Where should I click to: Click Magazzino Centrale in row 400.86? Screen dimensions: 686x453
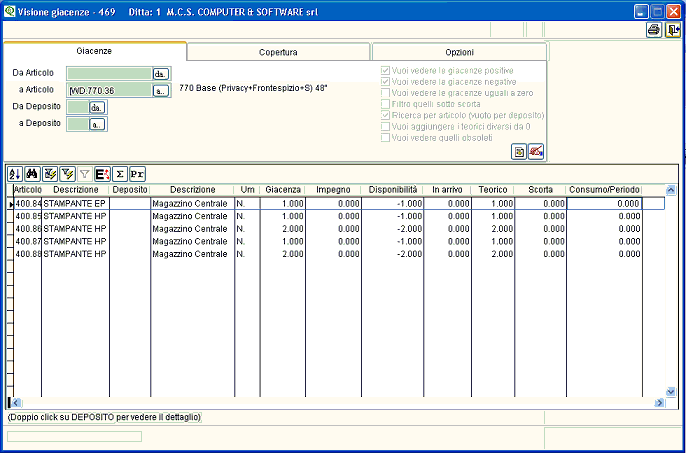tap(190, 229)
